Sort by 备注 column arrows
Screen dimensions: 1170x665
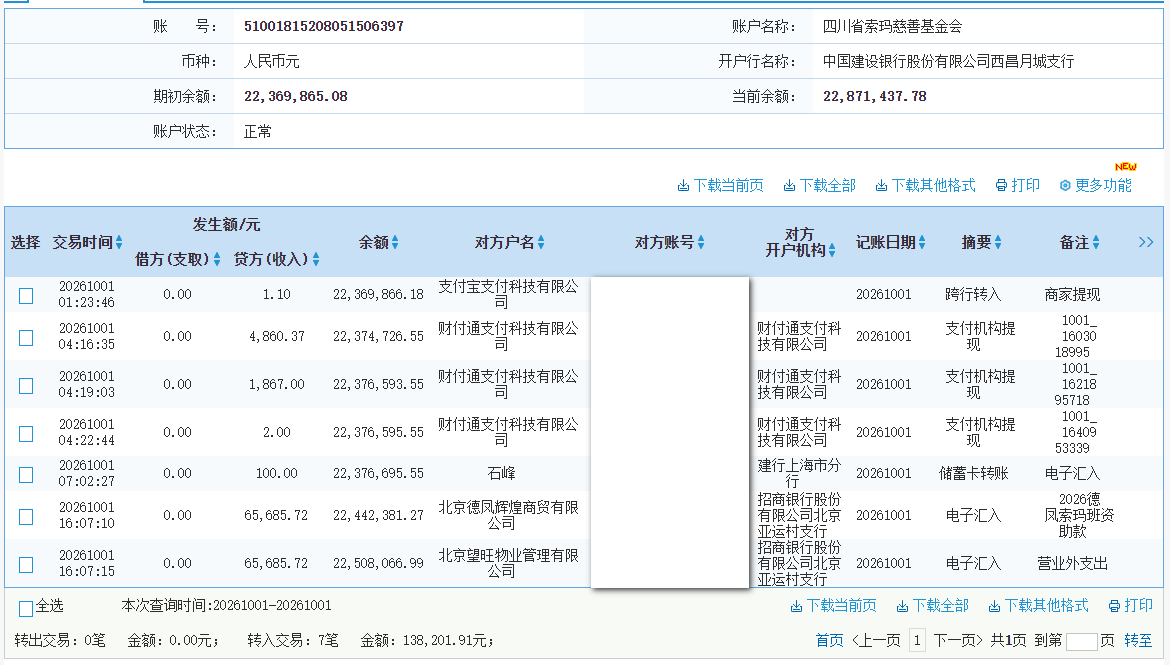click(x=1096, y=242)
